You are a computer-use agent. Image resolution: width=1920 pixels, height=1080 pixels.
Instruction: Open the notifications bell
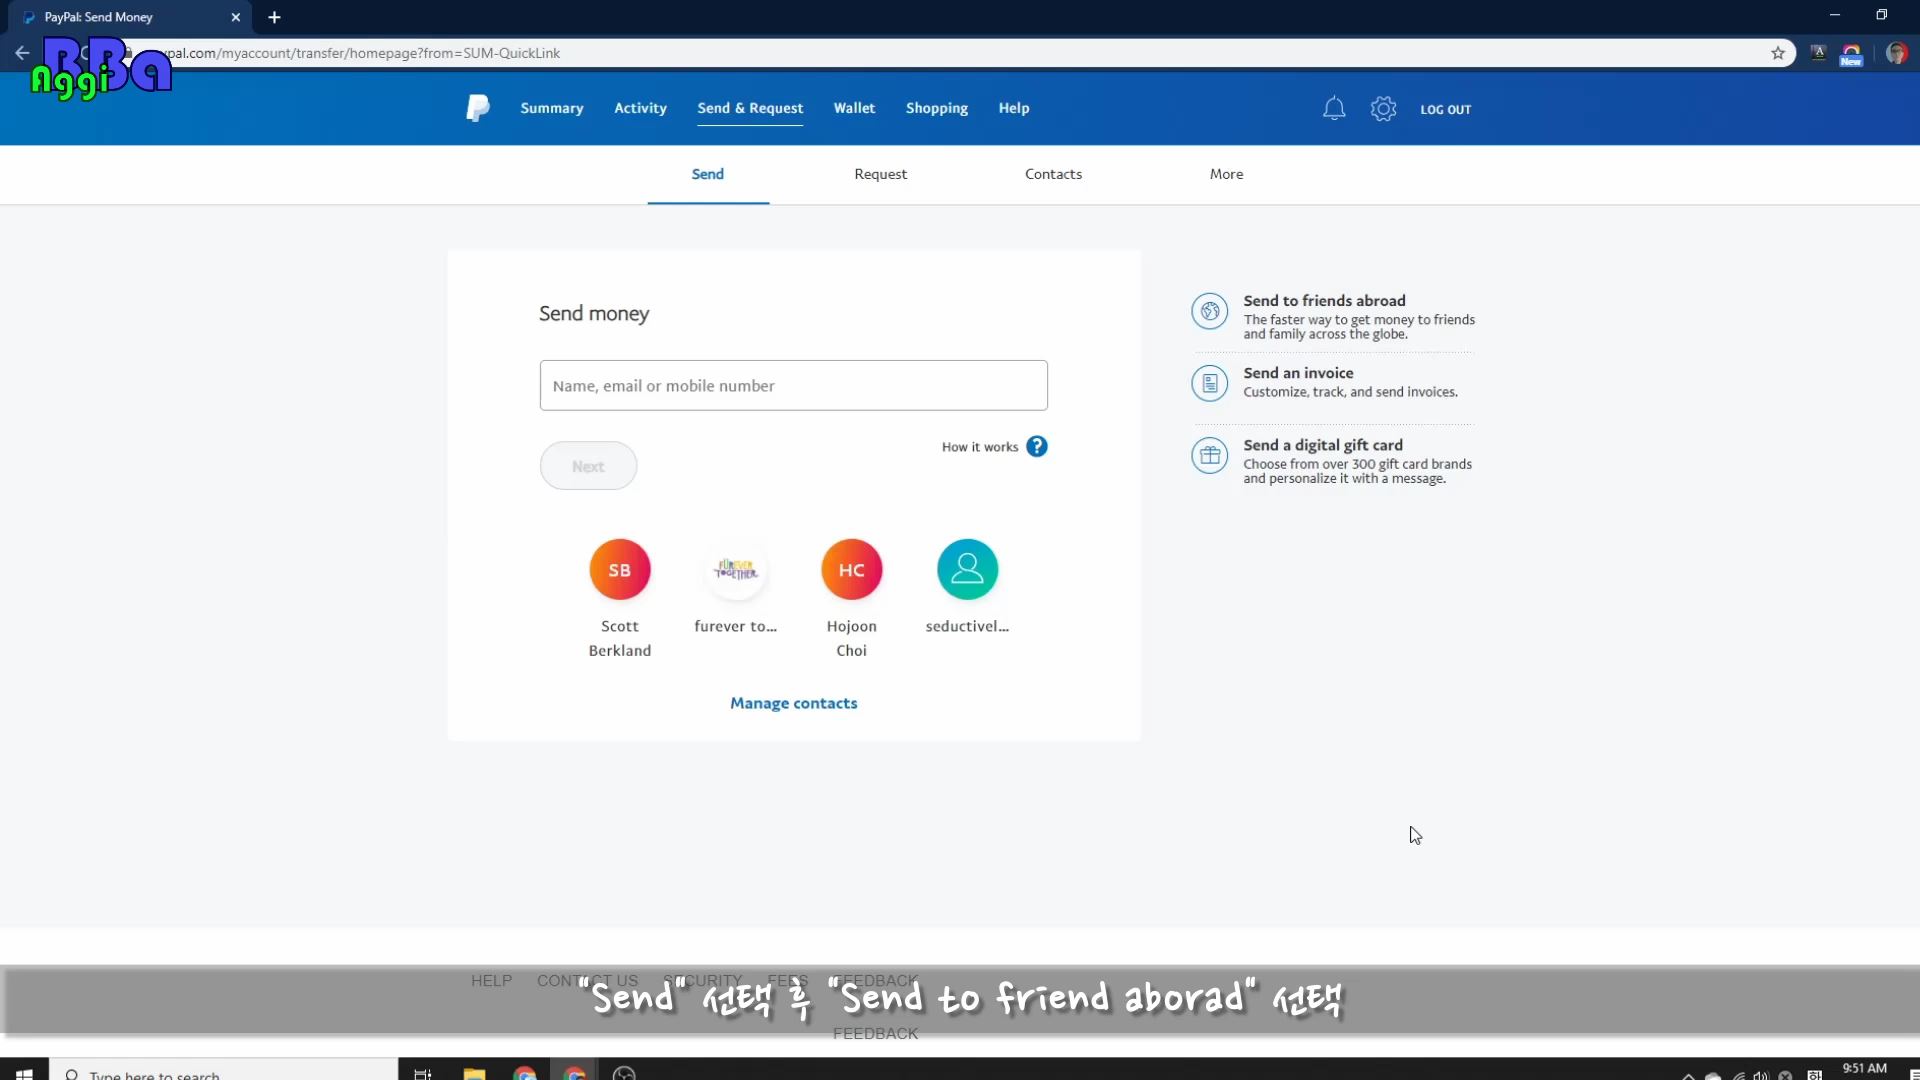pyautogui.click(x=1334, y=108)
